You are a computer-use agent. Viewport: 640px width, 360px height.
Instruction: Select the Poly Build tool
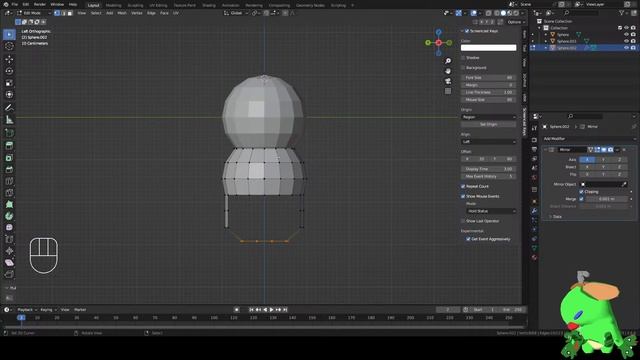coord(9,204)
